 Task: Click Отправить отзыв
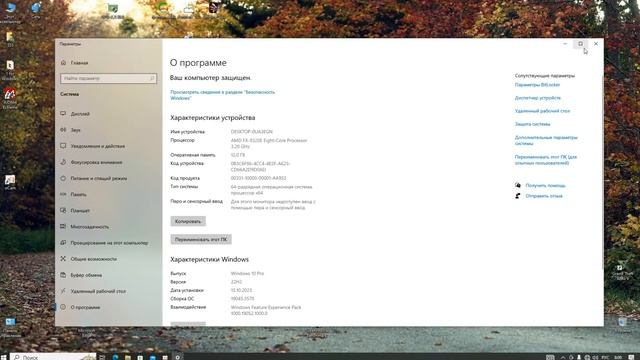point(544,196)
